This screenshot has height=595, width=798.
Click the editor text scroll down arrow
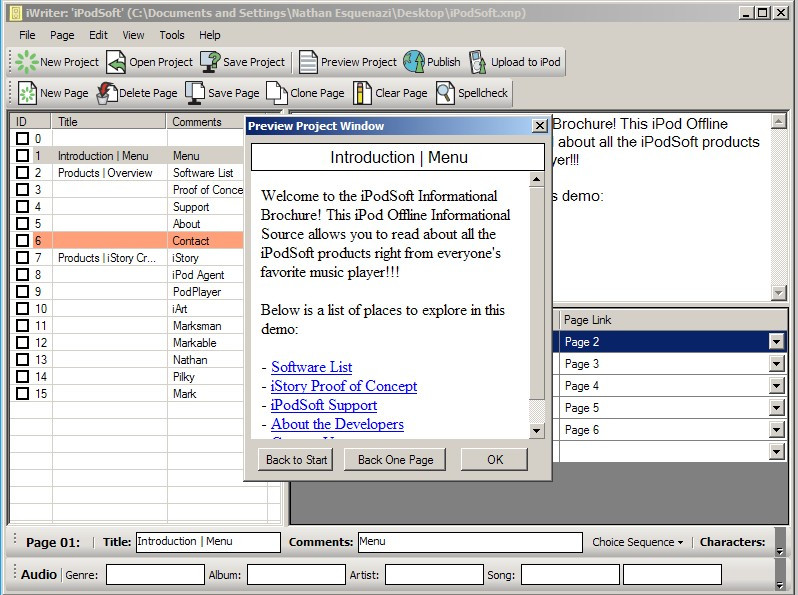click(779, 293)
